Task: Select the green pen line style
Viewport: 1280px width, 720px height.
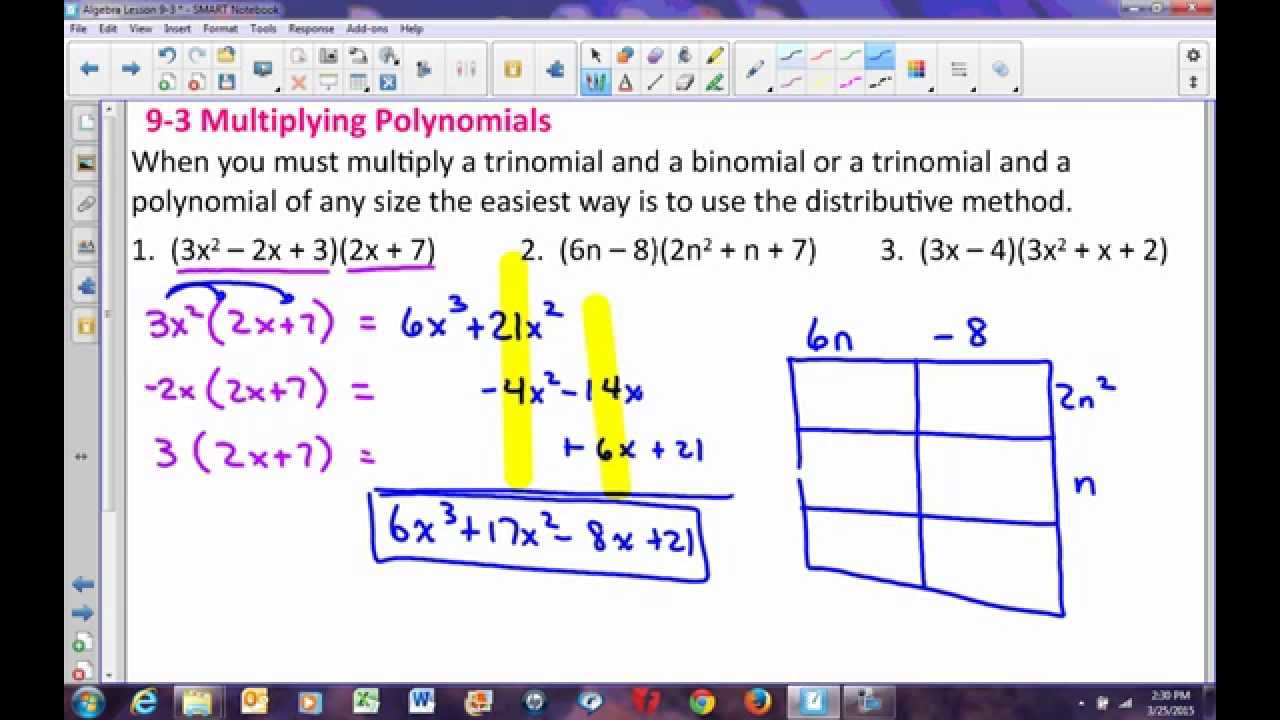Action: coord(851,57)
